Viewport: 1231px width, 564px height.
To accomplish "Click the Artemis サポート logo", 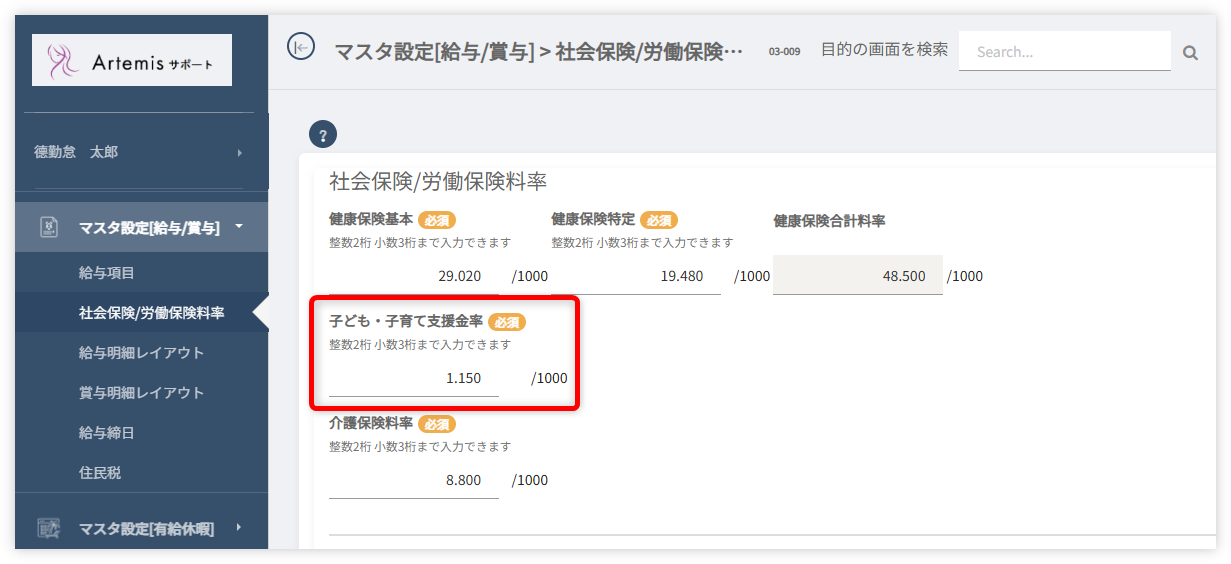I will click(x=132, y=60).
